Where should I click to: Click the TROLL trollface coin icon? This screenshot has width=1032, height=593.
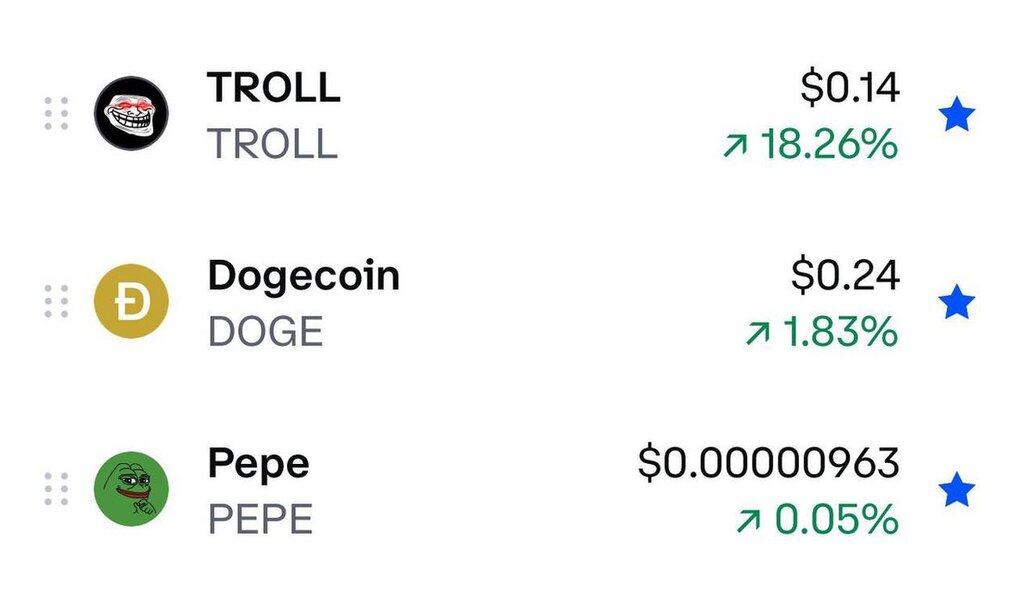coord(131,113)
